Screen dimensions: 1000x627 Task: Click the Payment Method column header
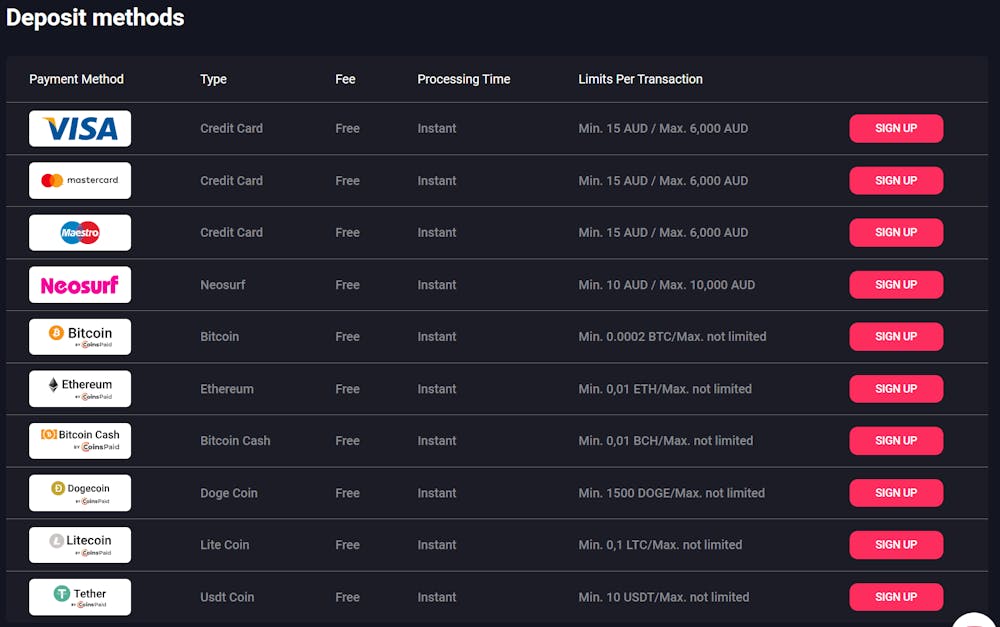pos(77,79)
